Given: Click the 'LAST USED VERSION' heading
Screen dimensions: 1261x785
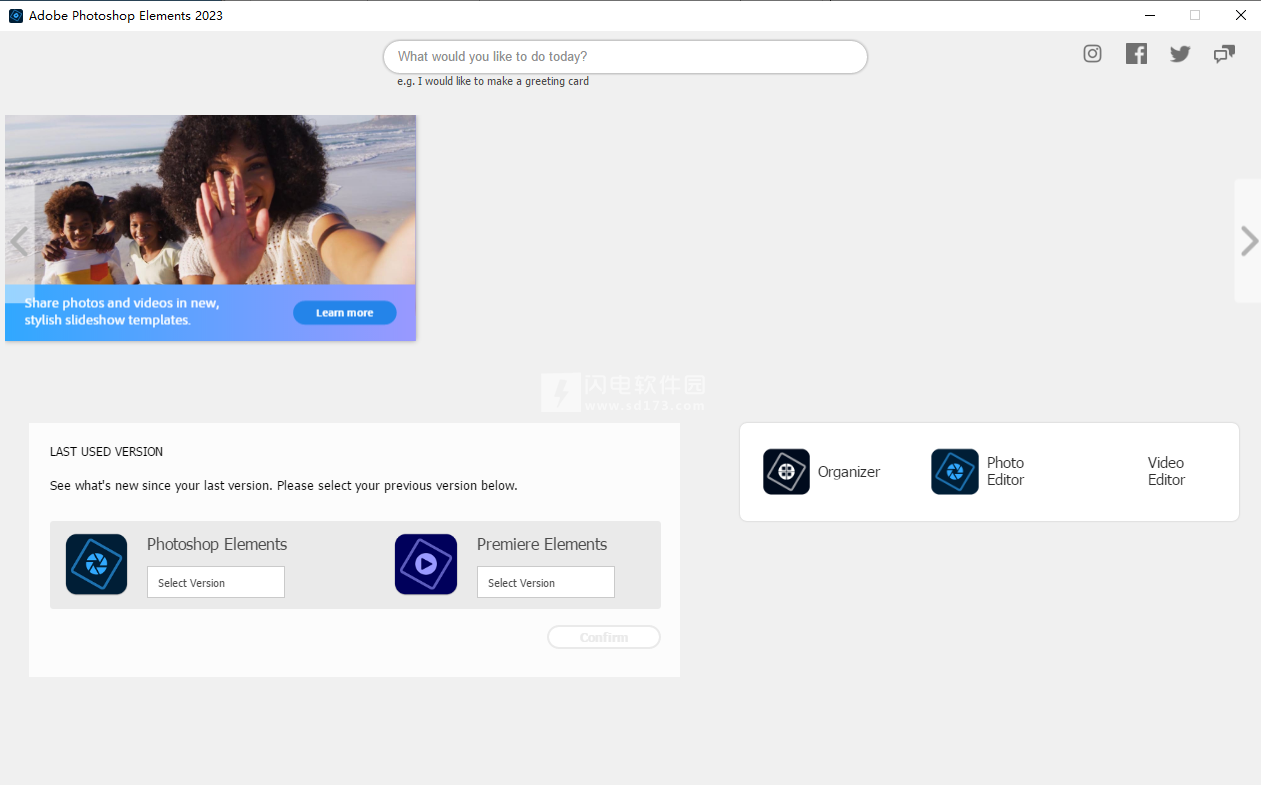Looking at the screenshot, I should click(106, 452).
